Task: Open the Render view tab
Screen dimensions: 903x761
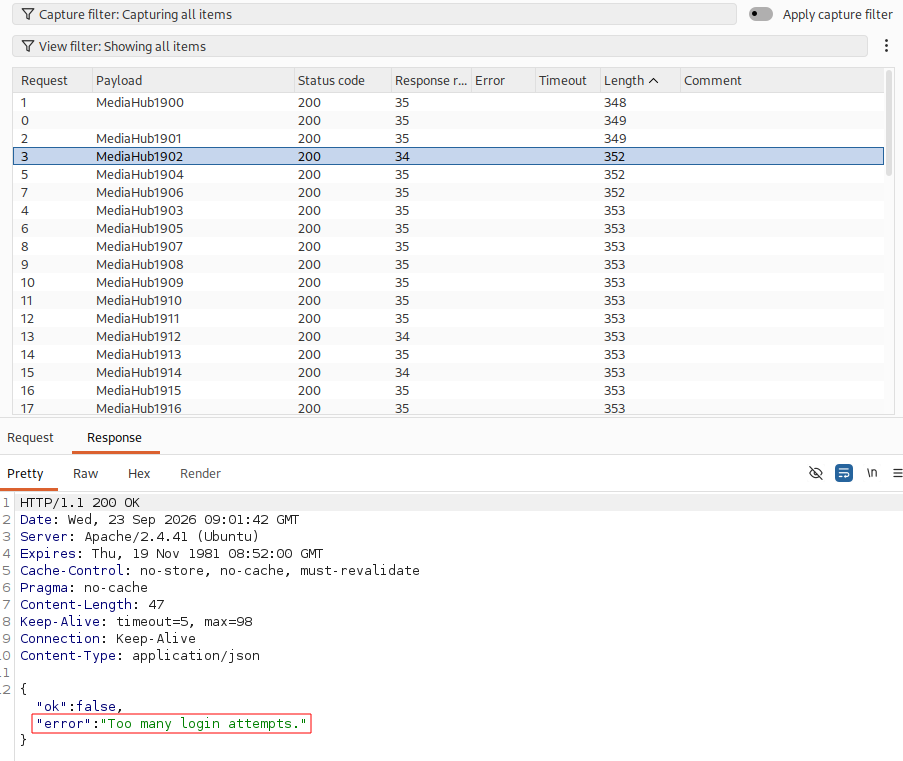Action: click(x=200, y=474)
